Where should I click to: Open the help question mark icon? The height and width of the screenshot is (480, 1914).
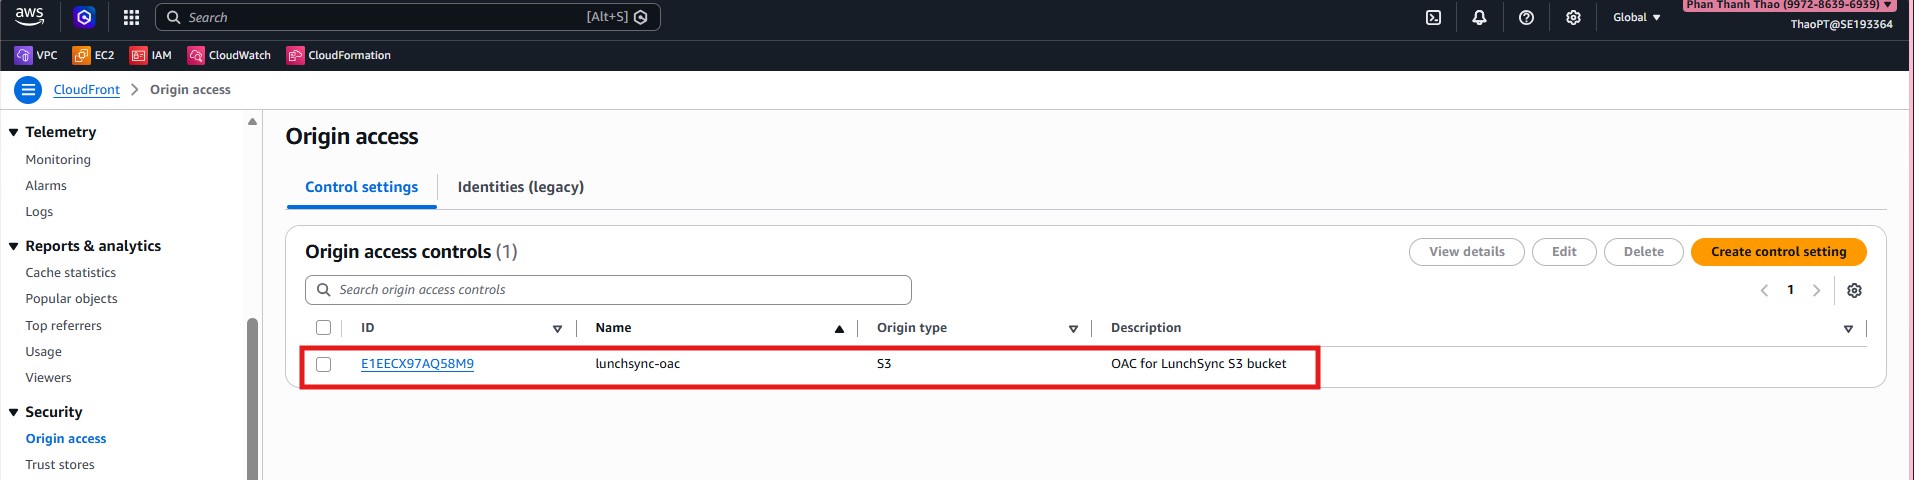(x=1526, y=17)
